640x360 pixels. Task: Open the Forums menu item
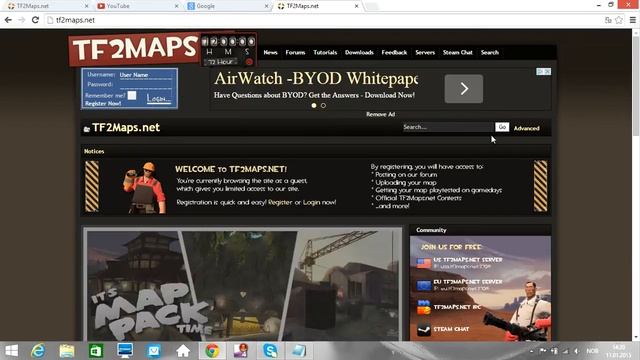[x=295, y=52]
